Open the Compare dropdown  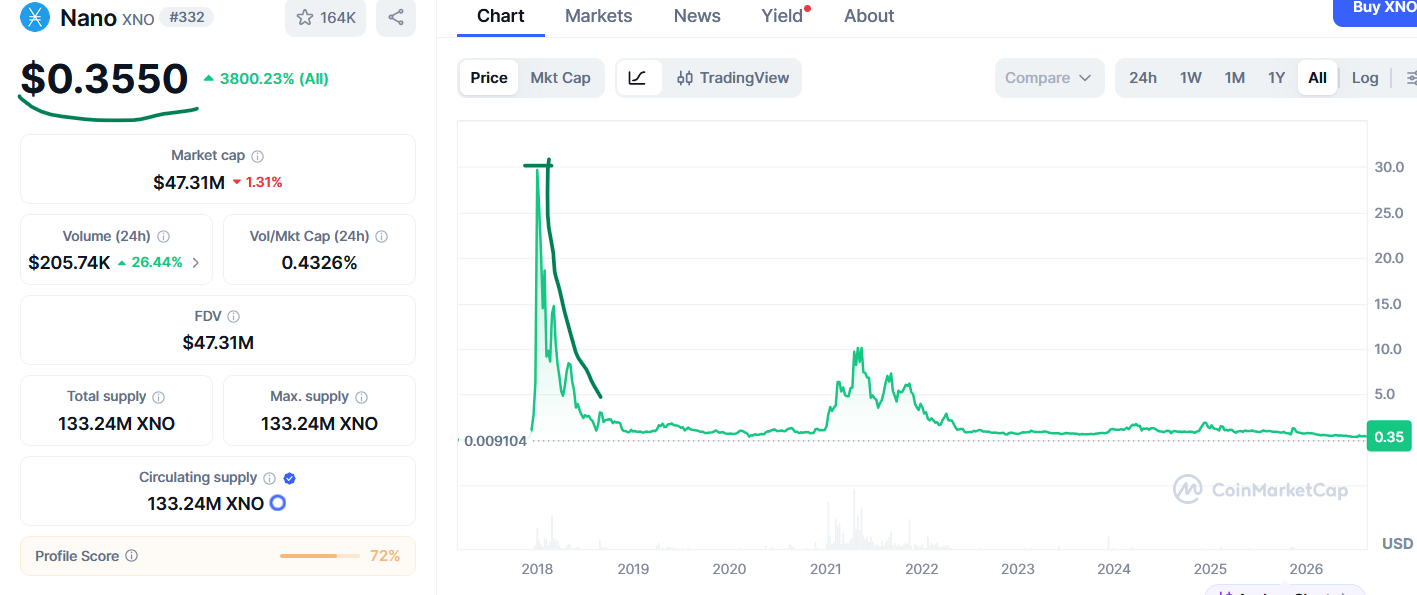pos(1049,78)
